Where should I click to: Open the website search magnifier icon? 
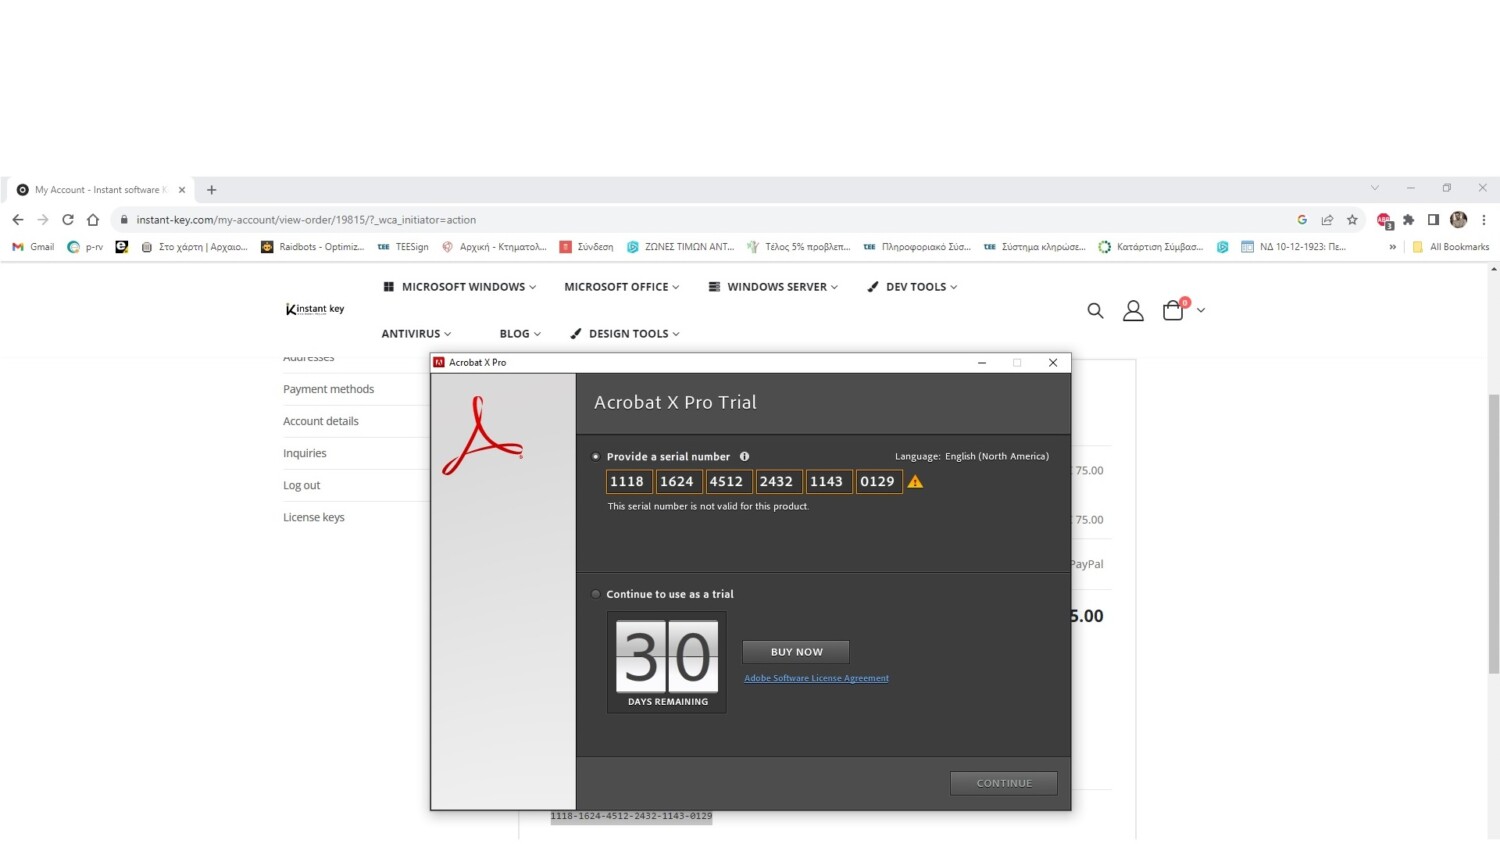click(1095, 311)
